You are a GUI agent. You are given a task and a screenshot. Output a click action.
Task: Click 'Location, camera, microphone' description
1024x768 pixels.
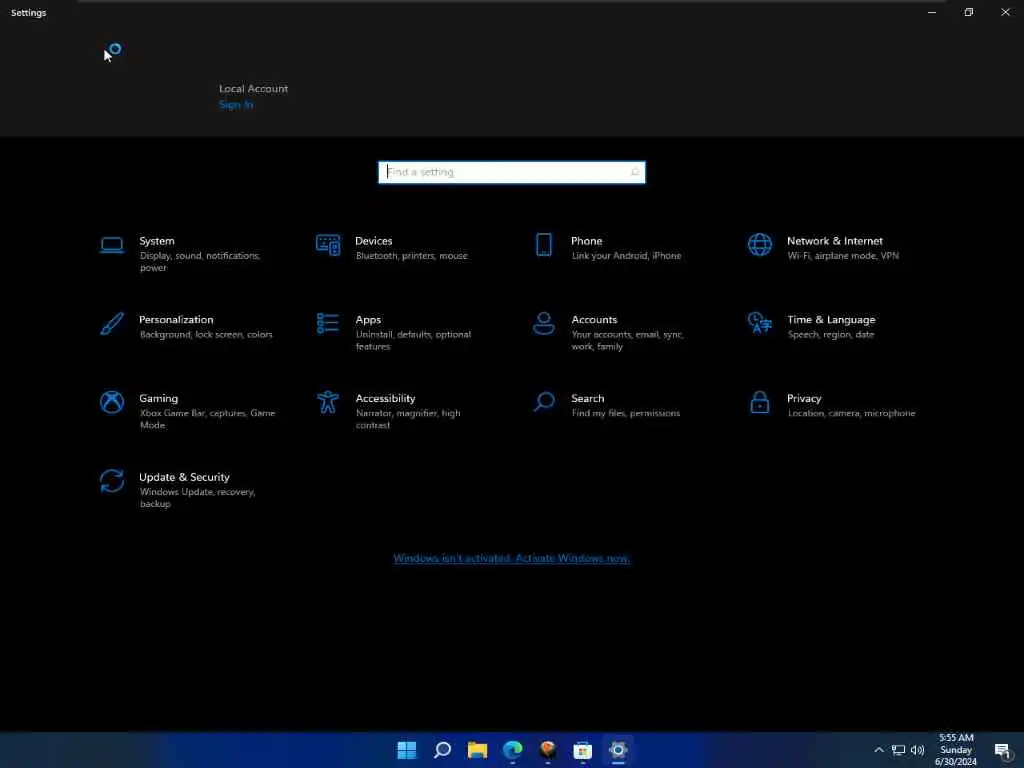[x=852, y=413]
